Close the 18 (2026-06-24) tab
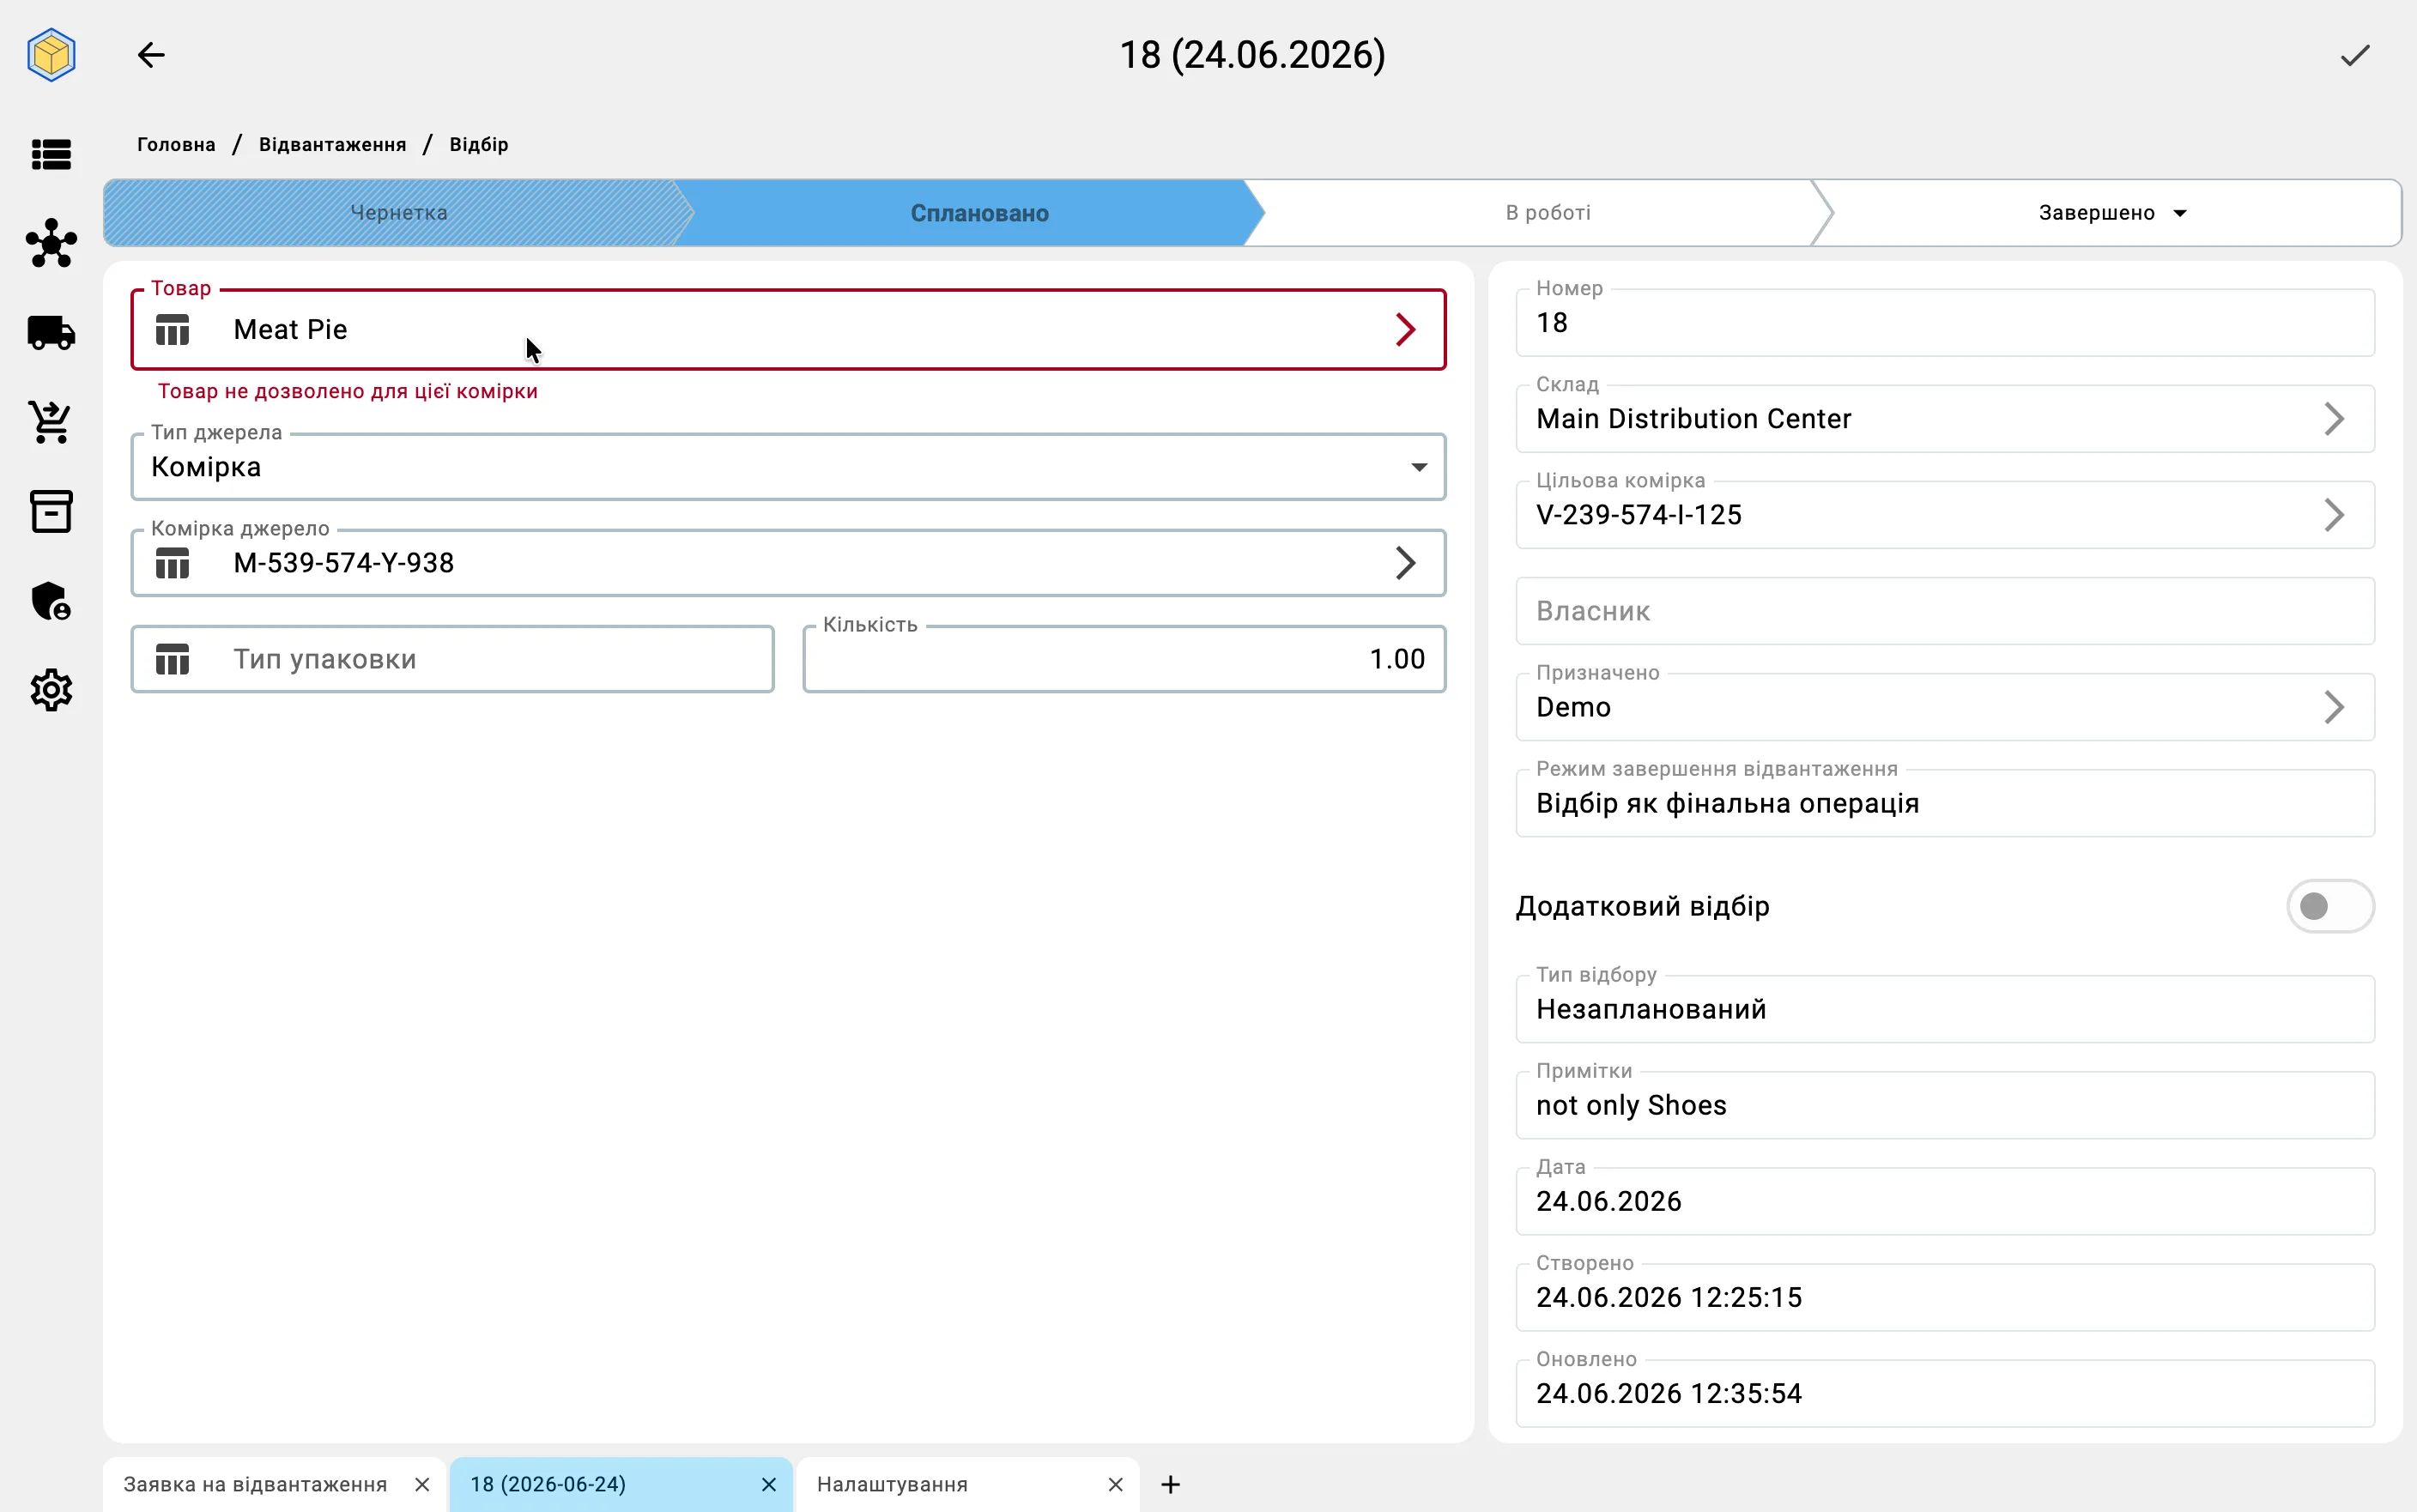Screen dimensions: 2417x1512 point(769,1484)
